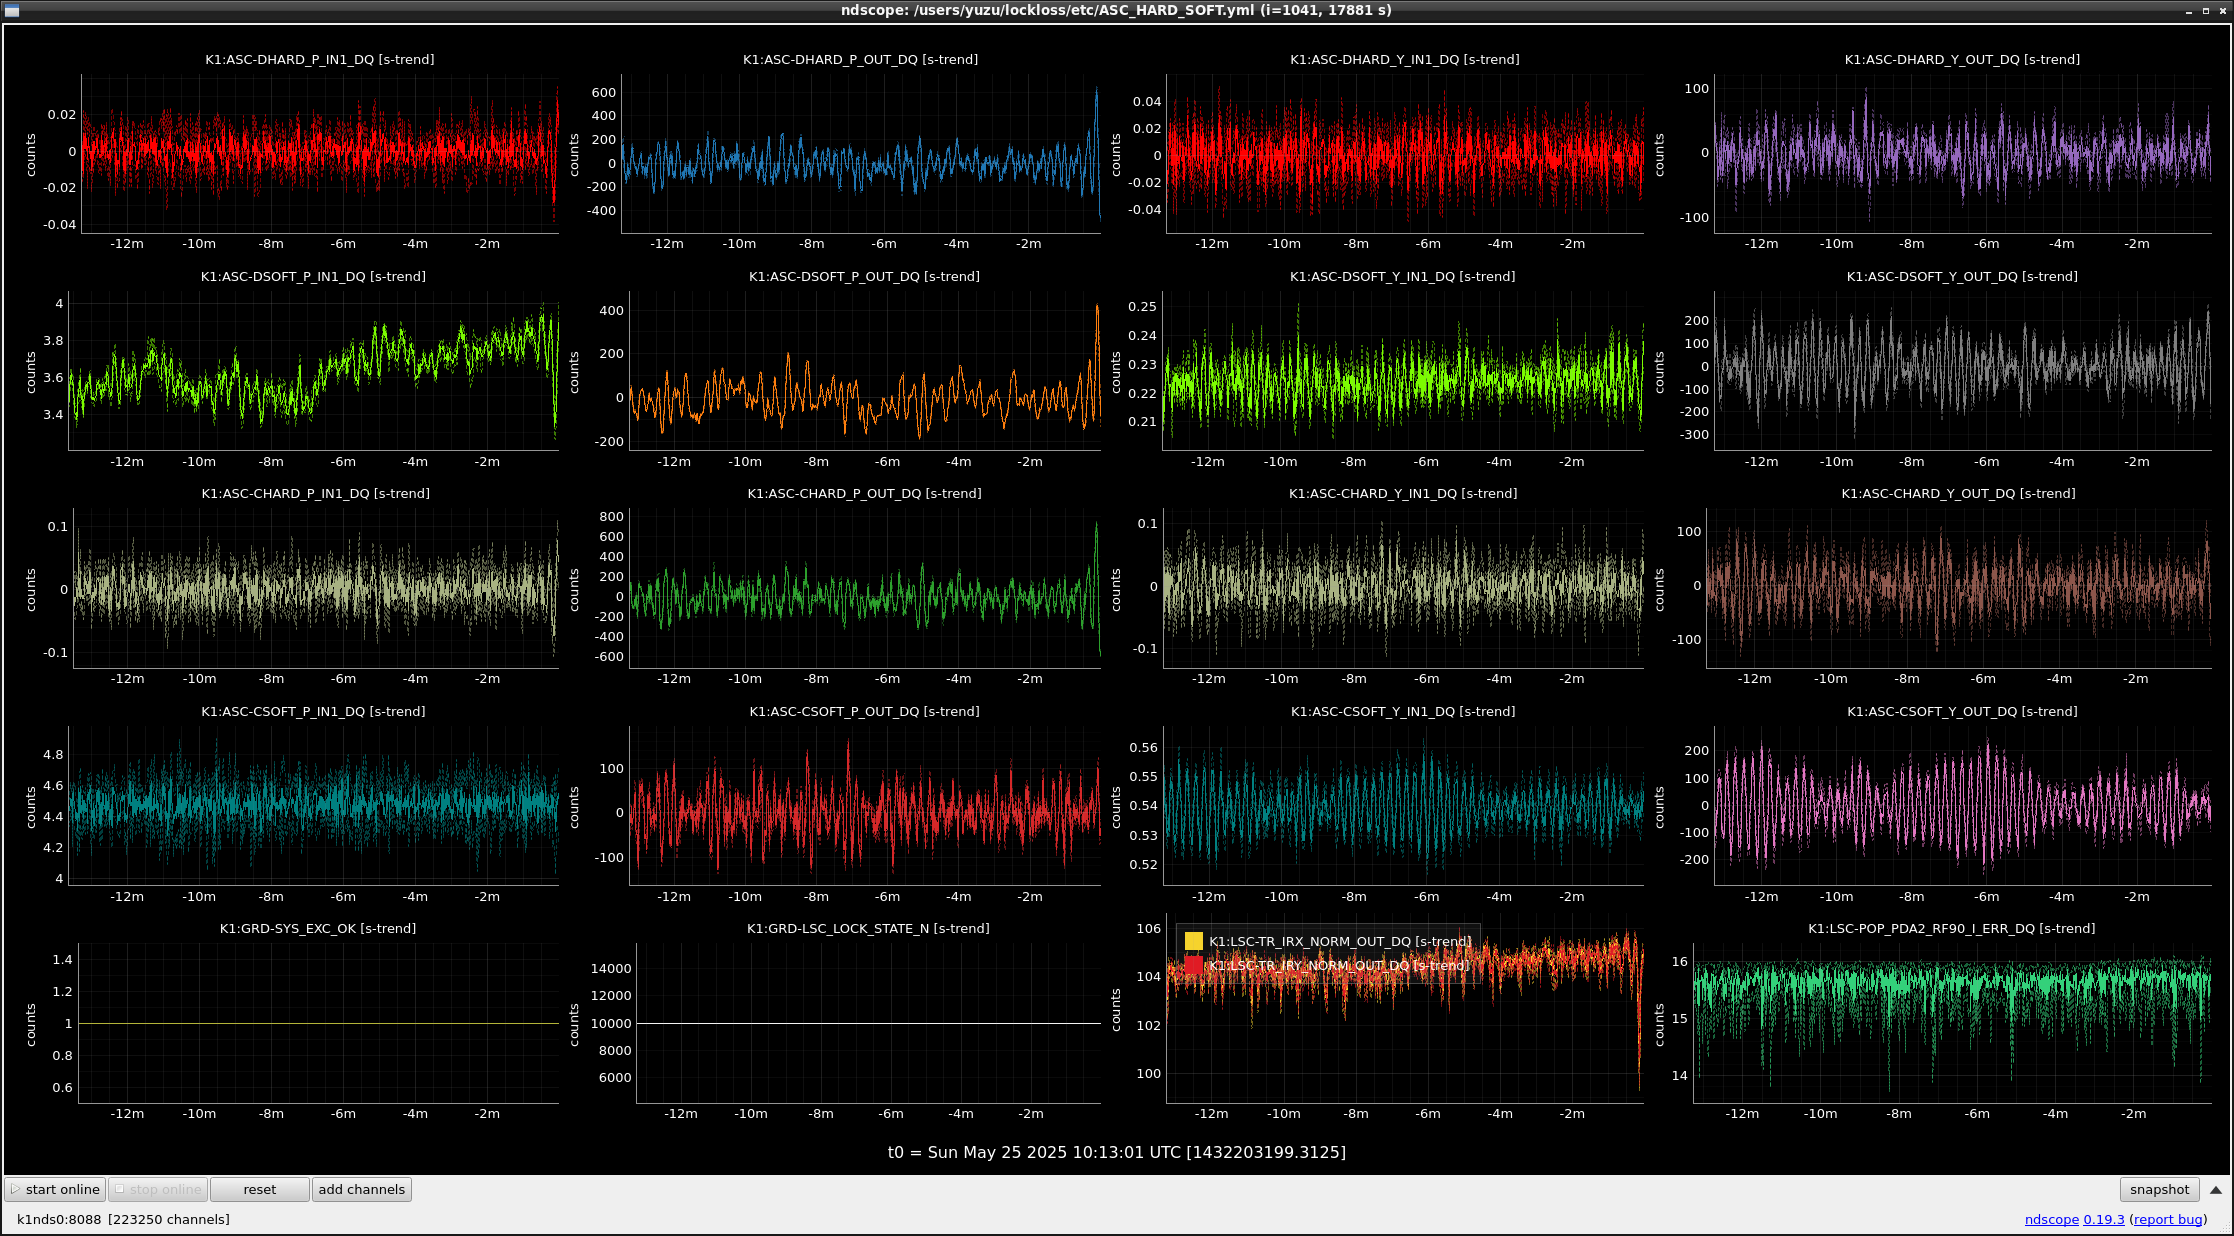The width and height of the screenshot is (2234, 1236).
Task: Take a snapshot of the plots
Action: [x=2159, y=1189]
